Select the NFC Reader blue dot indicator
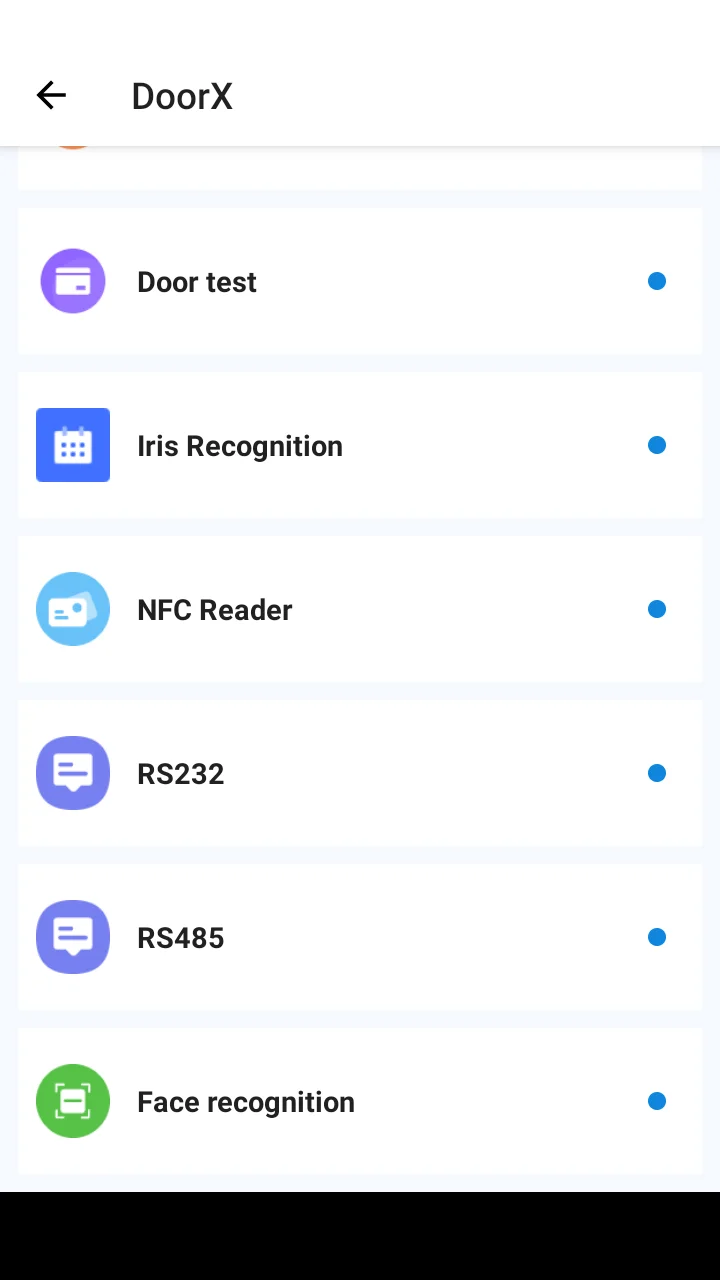Viewport: 720px width, 1280px height. point(657,609)
